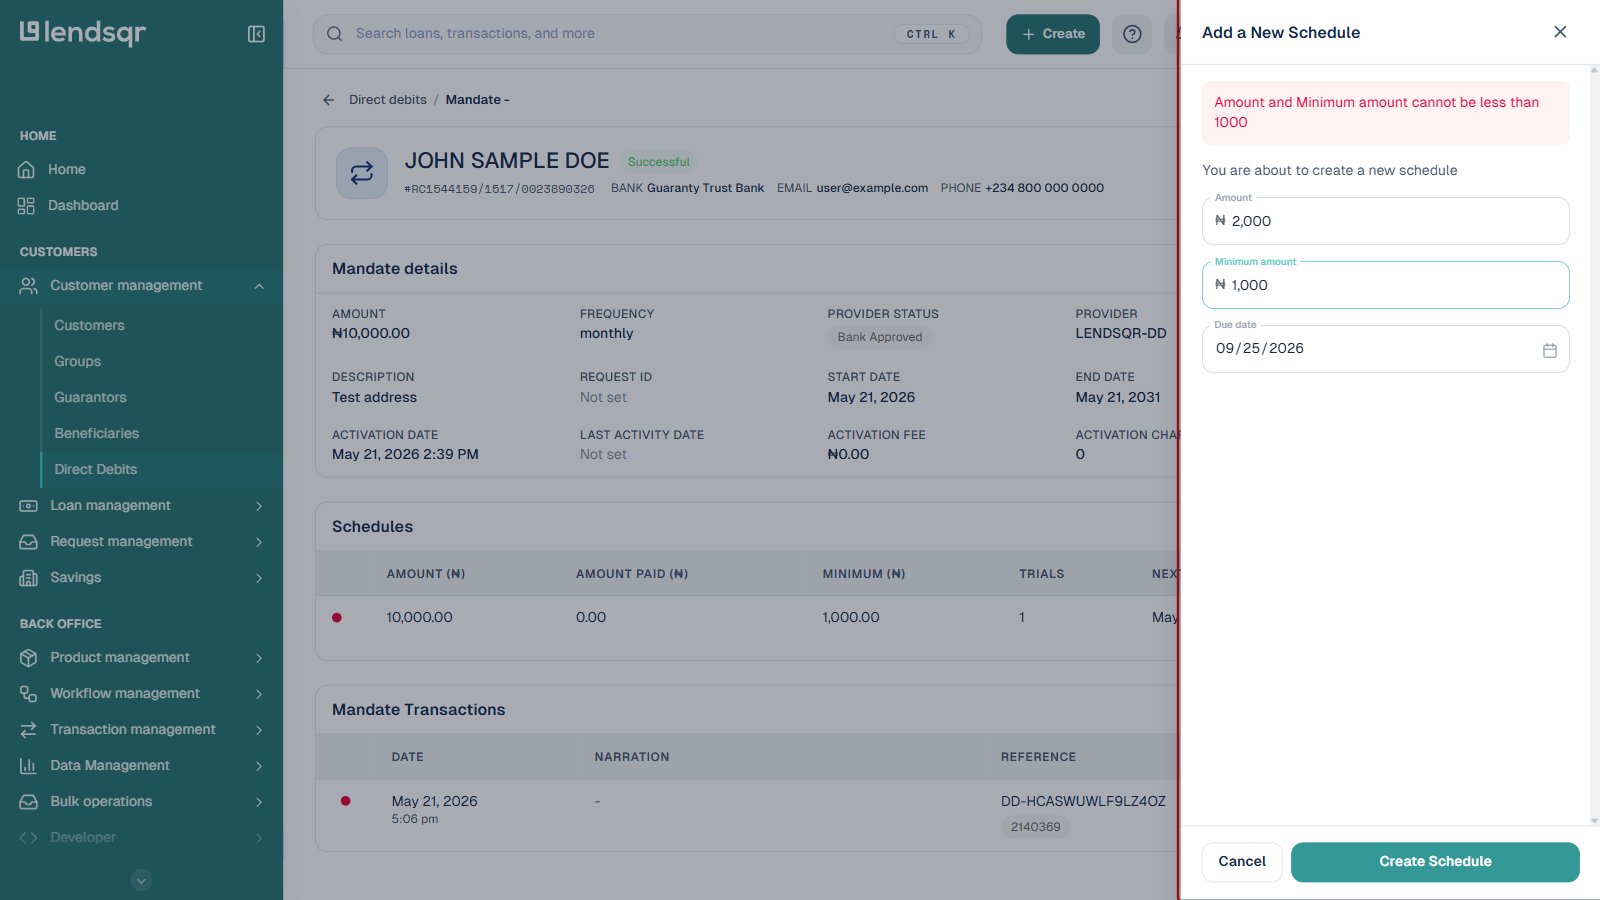Click the lendsqr logo
The width and height of the screenshot is (1600, 900).
click(x=83, y=33)
